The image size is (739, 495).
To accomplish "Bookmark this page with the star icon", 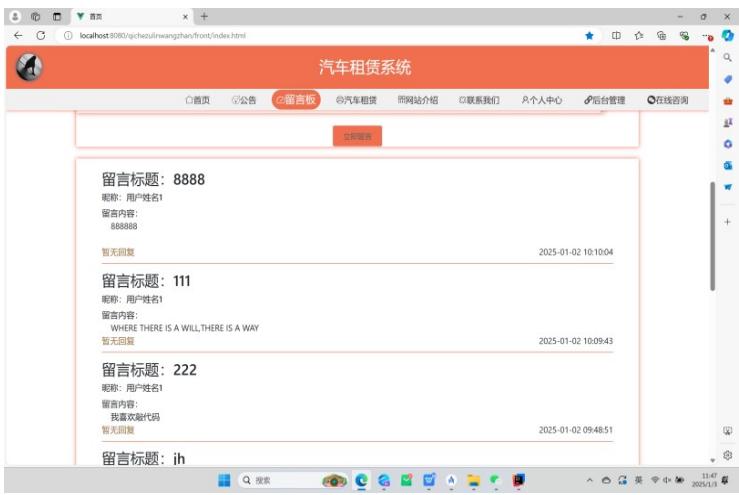I will pos(589,35).
